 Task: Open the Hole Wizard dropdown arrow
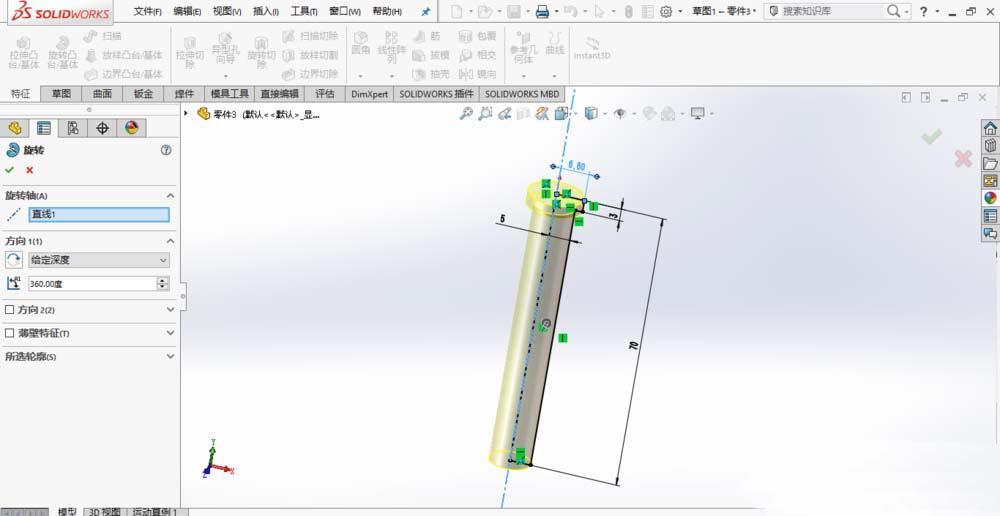click(x=225, y=76)
